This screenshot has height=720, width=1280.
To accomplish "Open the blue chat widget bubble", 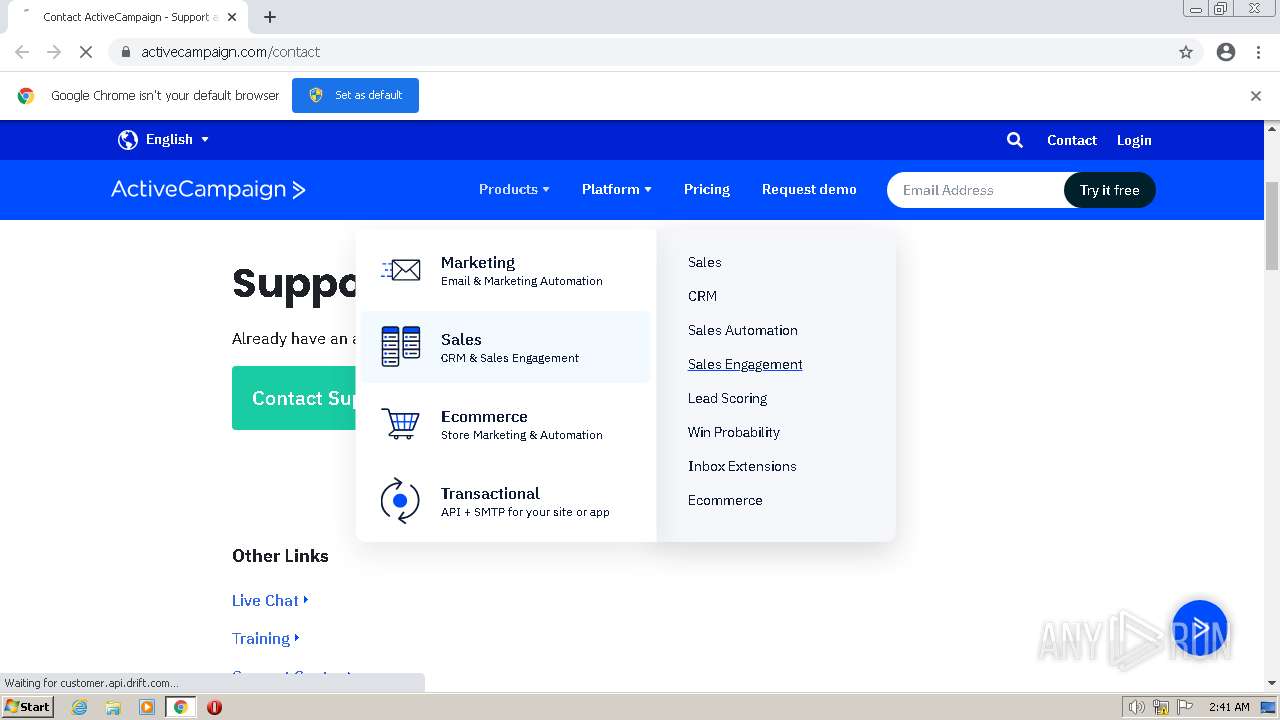I will pos(1199,628).
